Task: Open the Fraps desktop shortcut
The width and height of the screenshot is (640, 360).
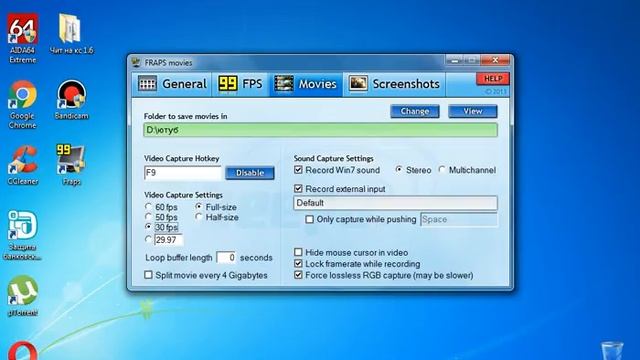Action: (71, 164)
